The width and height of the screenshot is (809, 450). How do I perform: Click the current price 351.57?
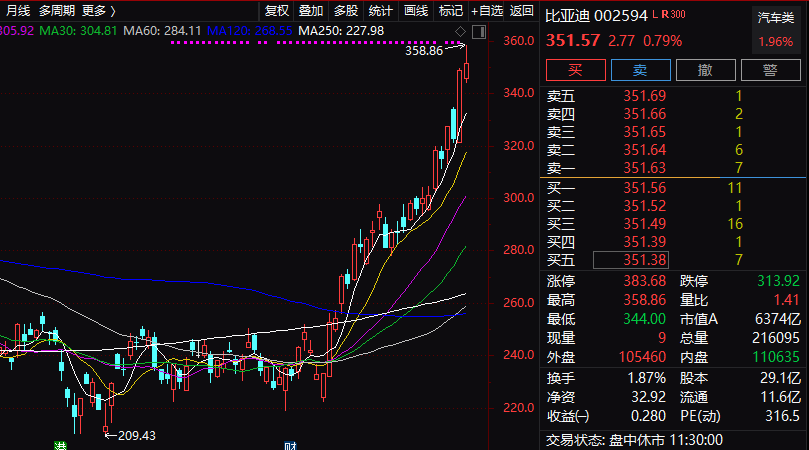(x=573, y=40)
